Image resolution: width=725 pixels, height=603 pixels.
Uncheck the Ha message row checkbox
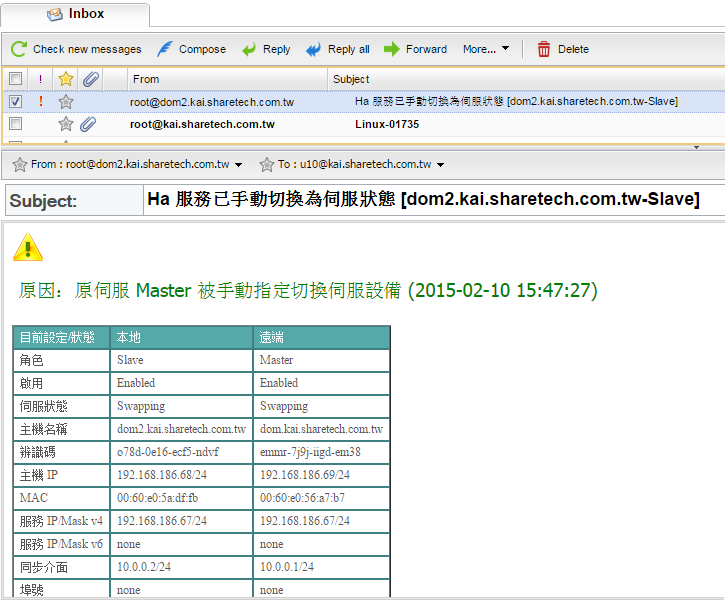[15, 101]
